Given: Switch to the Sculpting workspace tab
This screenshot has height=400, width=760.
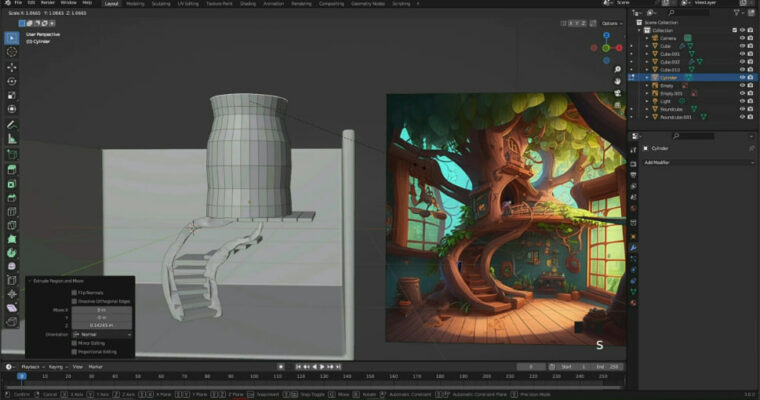Looking at the screenshot, I should [x=160, y=3].
